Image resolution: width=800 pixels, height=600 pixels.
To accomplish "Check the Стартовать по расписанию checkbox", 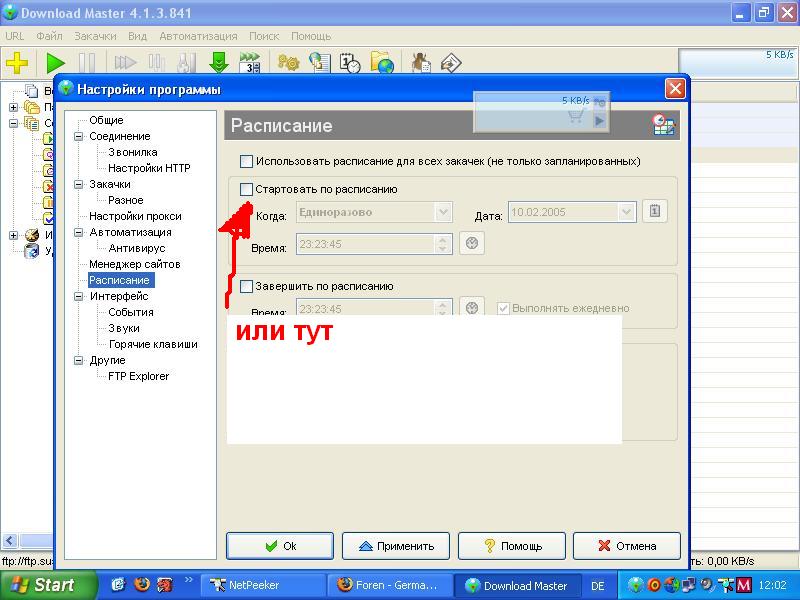I will [x=246, y=189].
